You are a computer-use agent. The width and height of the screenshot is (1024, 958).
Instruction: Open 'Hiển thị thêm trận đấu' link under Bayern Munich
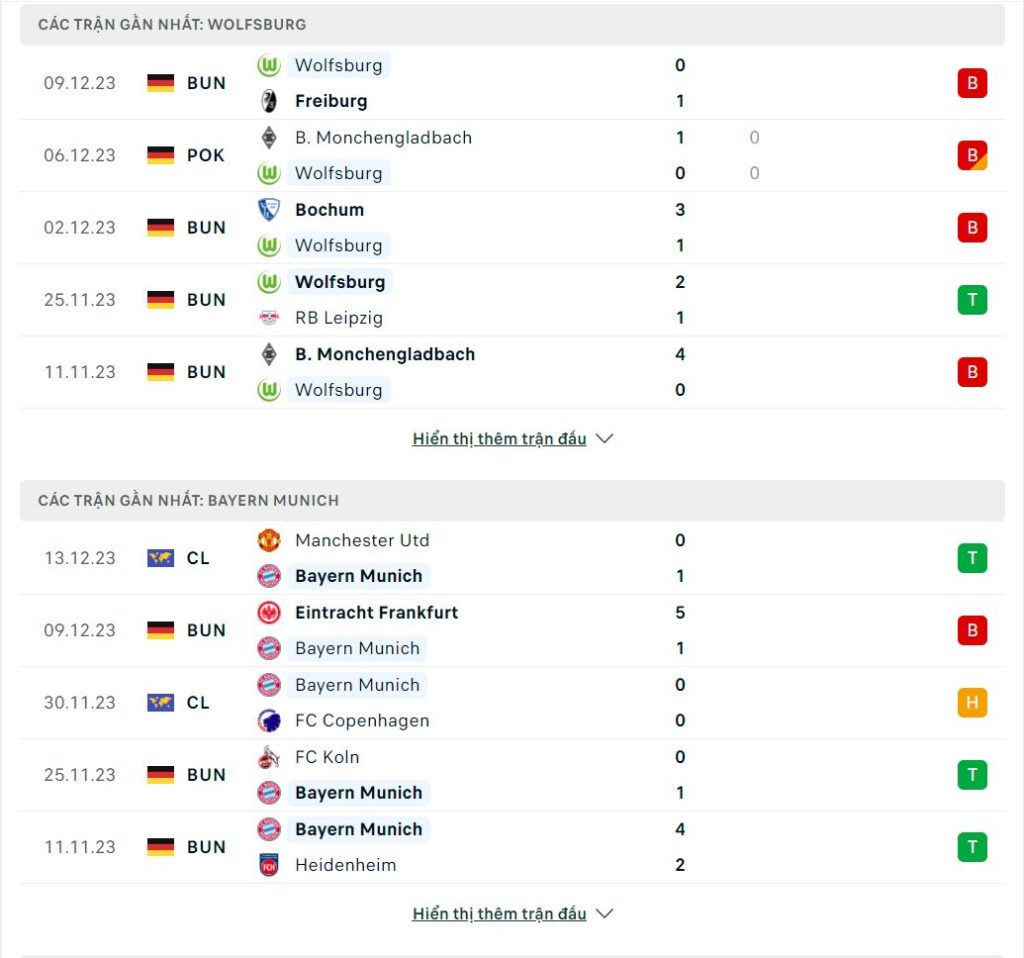(x=499, y=914)
